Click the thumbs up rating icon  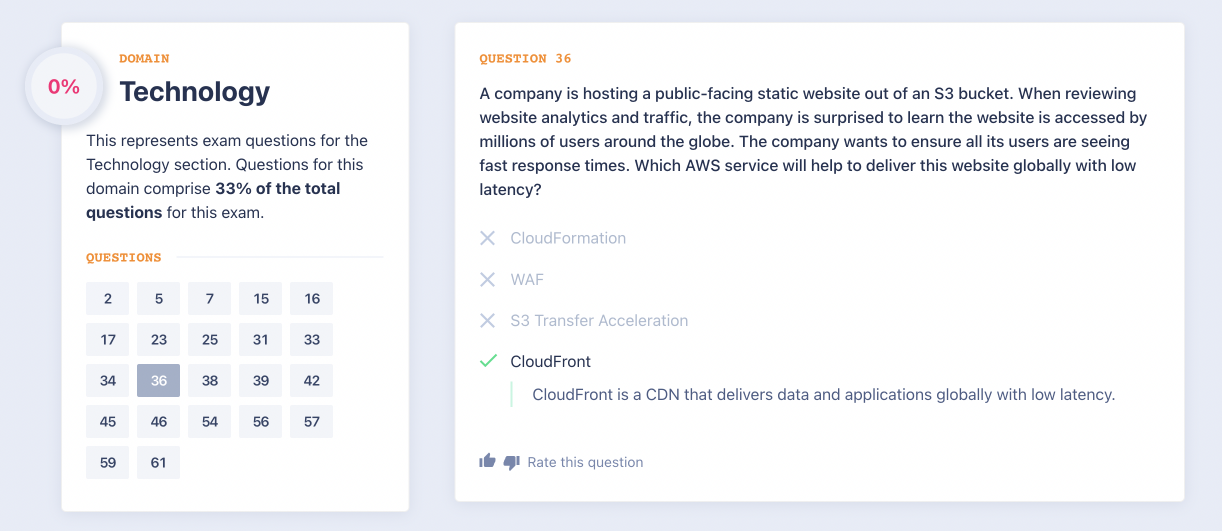pos(487,461)
